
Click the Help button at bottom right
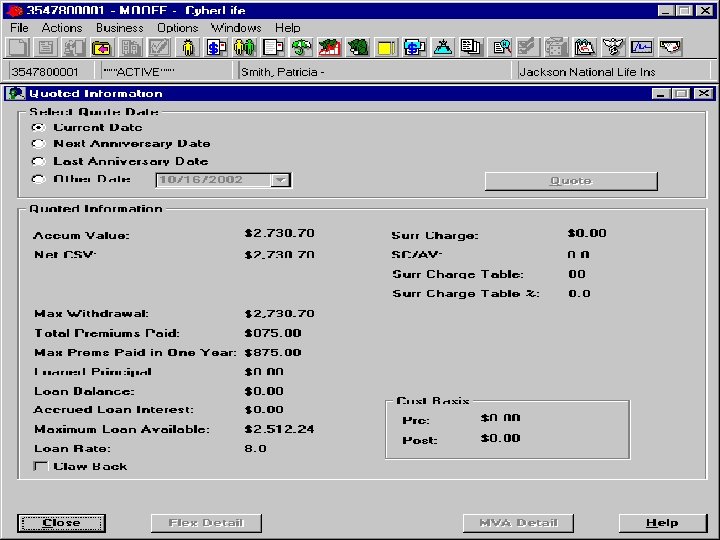pos(662,523)
